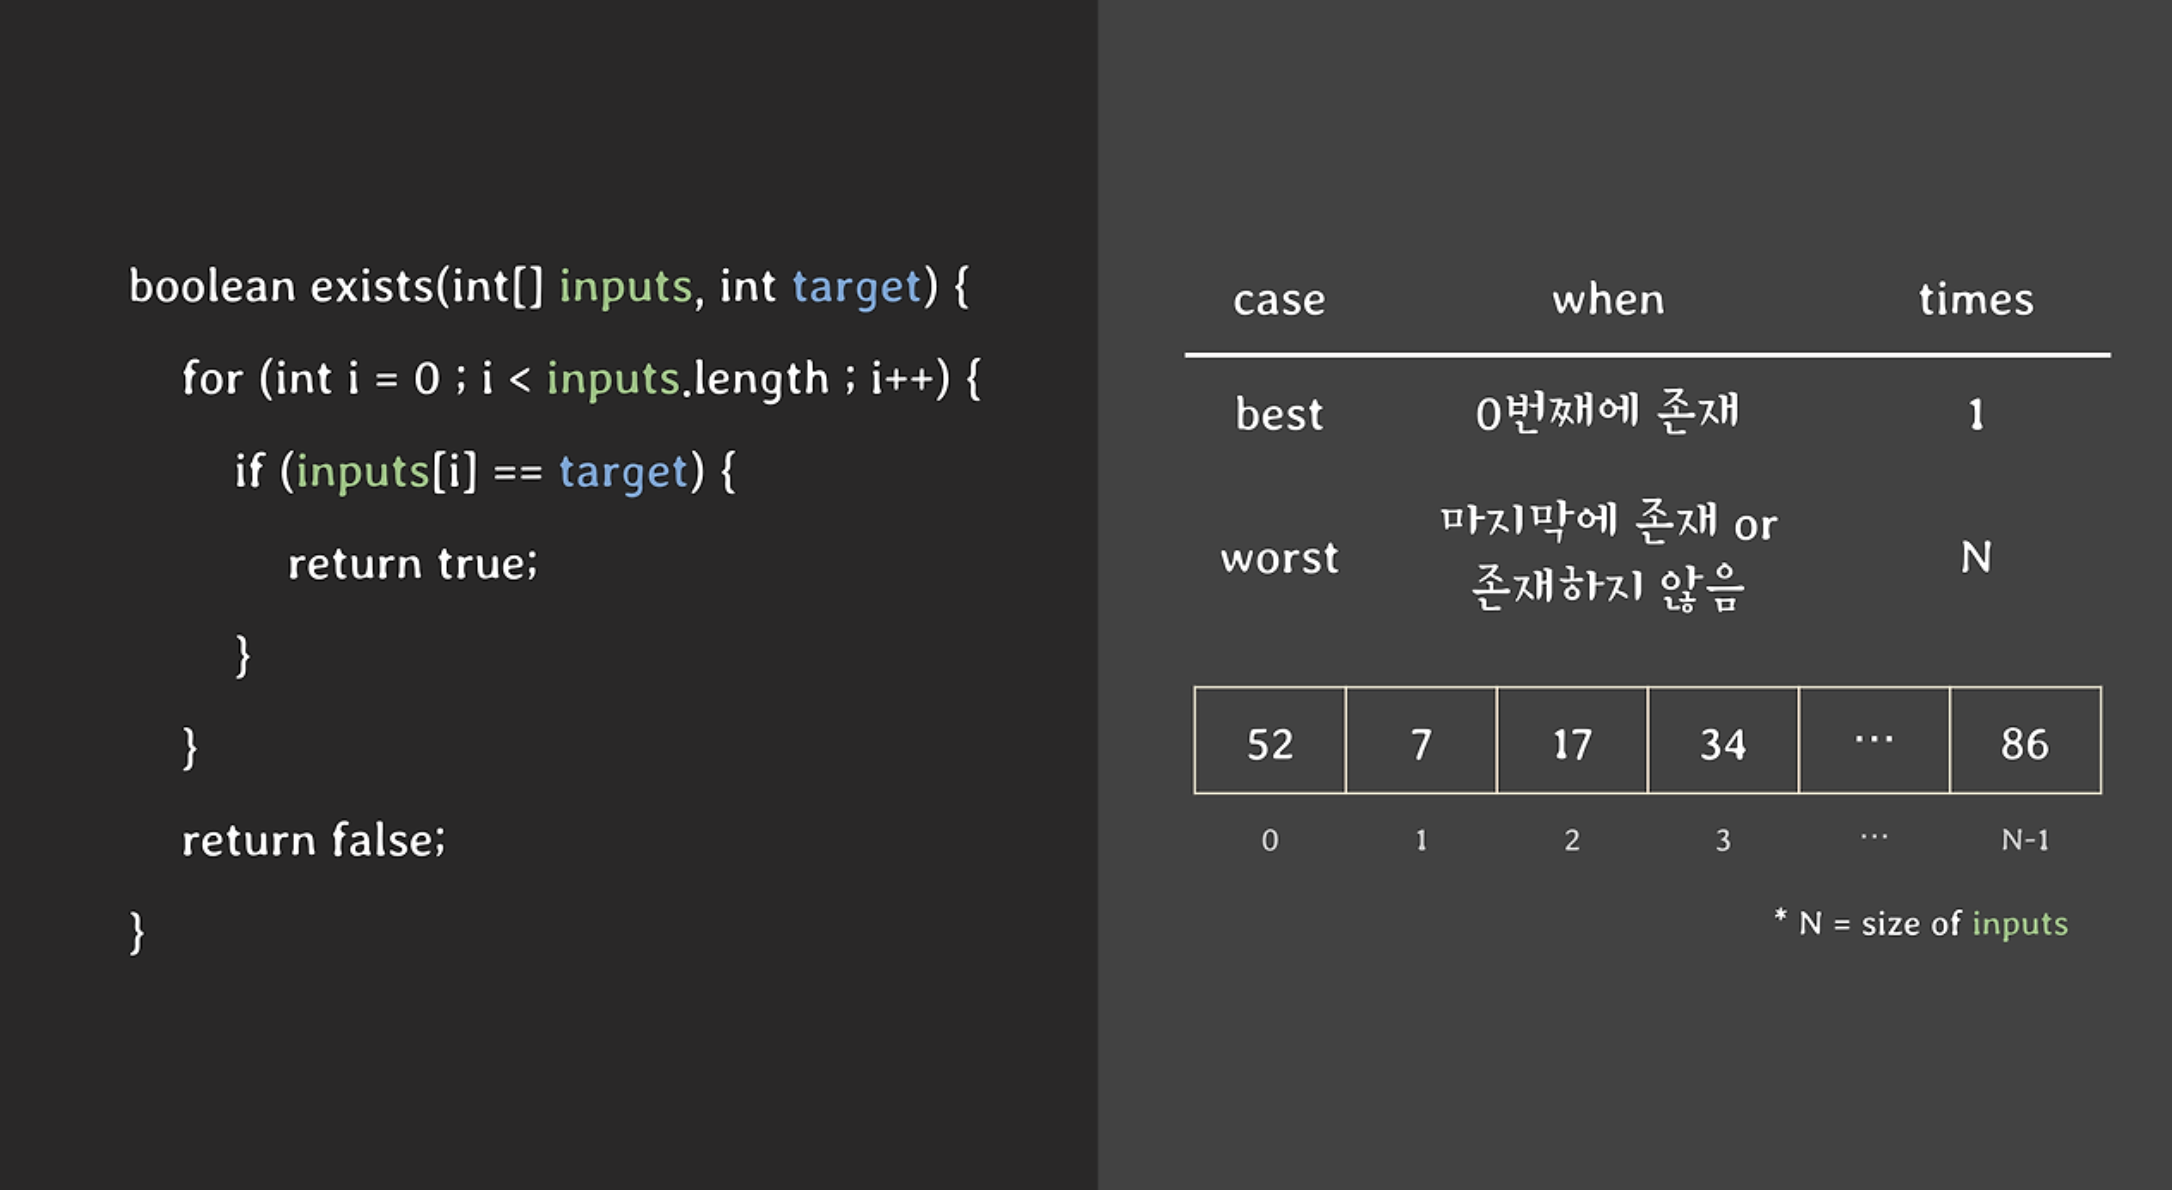Image resolution: width=2172 pixels, height=1190 pixels.
Task: Click 'i++' in the for loop
Action: (902, 379)
